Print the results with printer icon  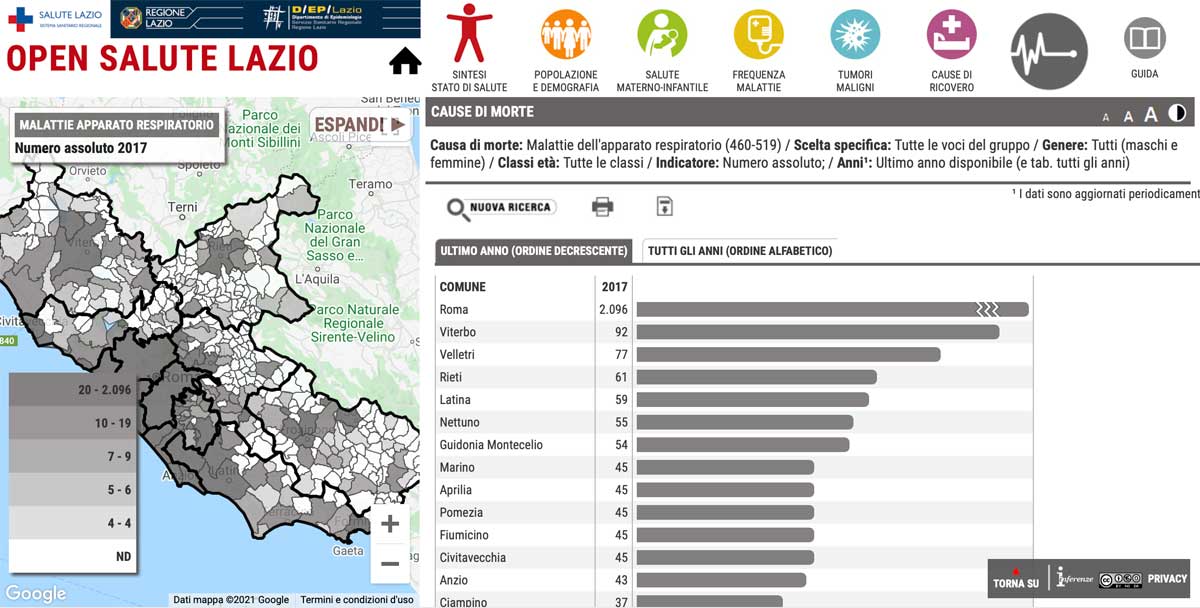(x=602, y=207)
